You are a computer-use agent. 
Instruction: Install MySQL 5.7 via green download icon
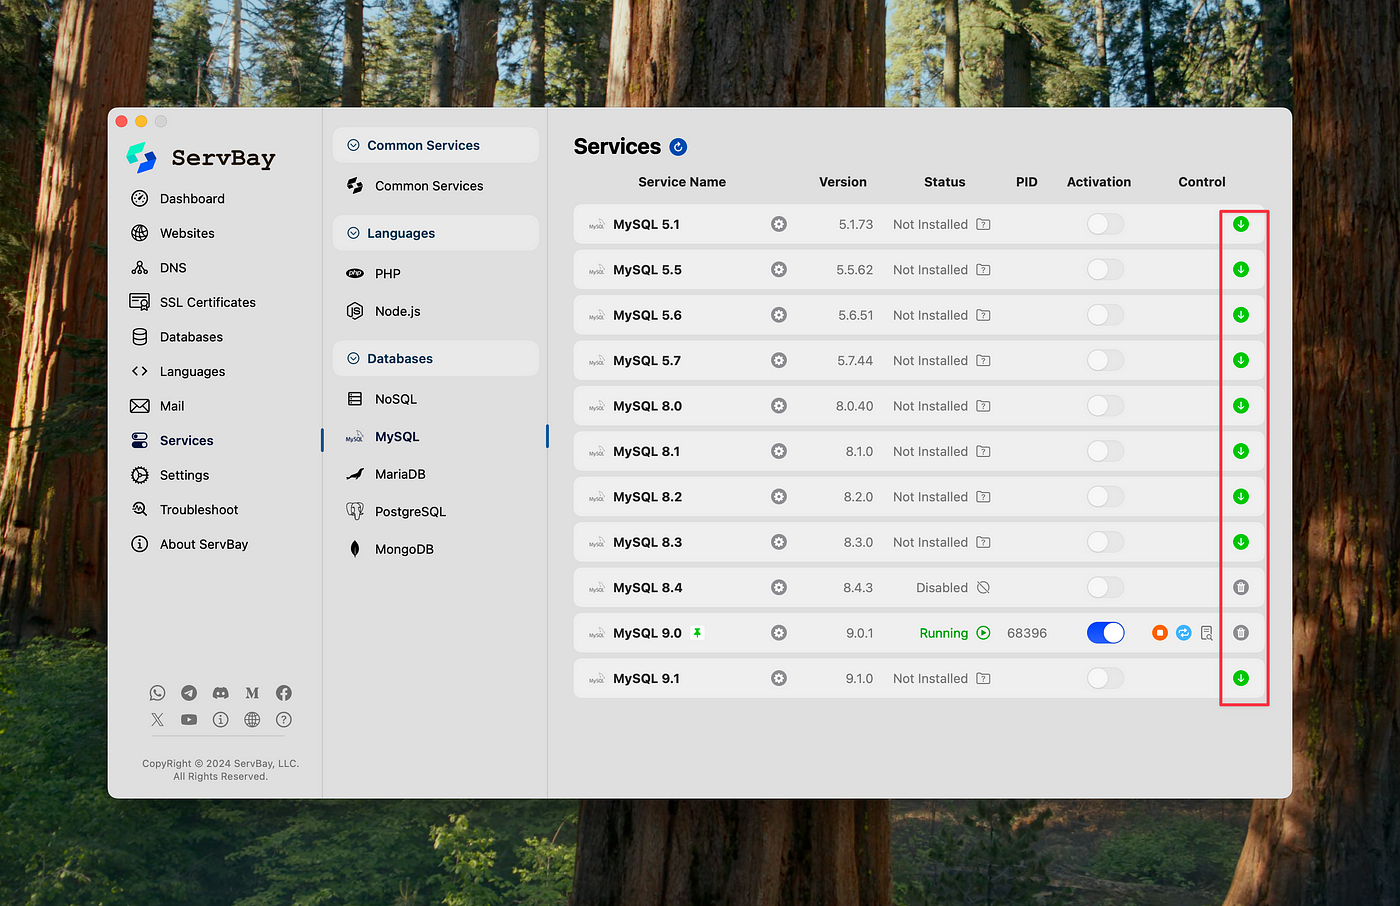point(1241,360)
